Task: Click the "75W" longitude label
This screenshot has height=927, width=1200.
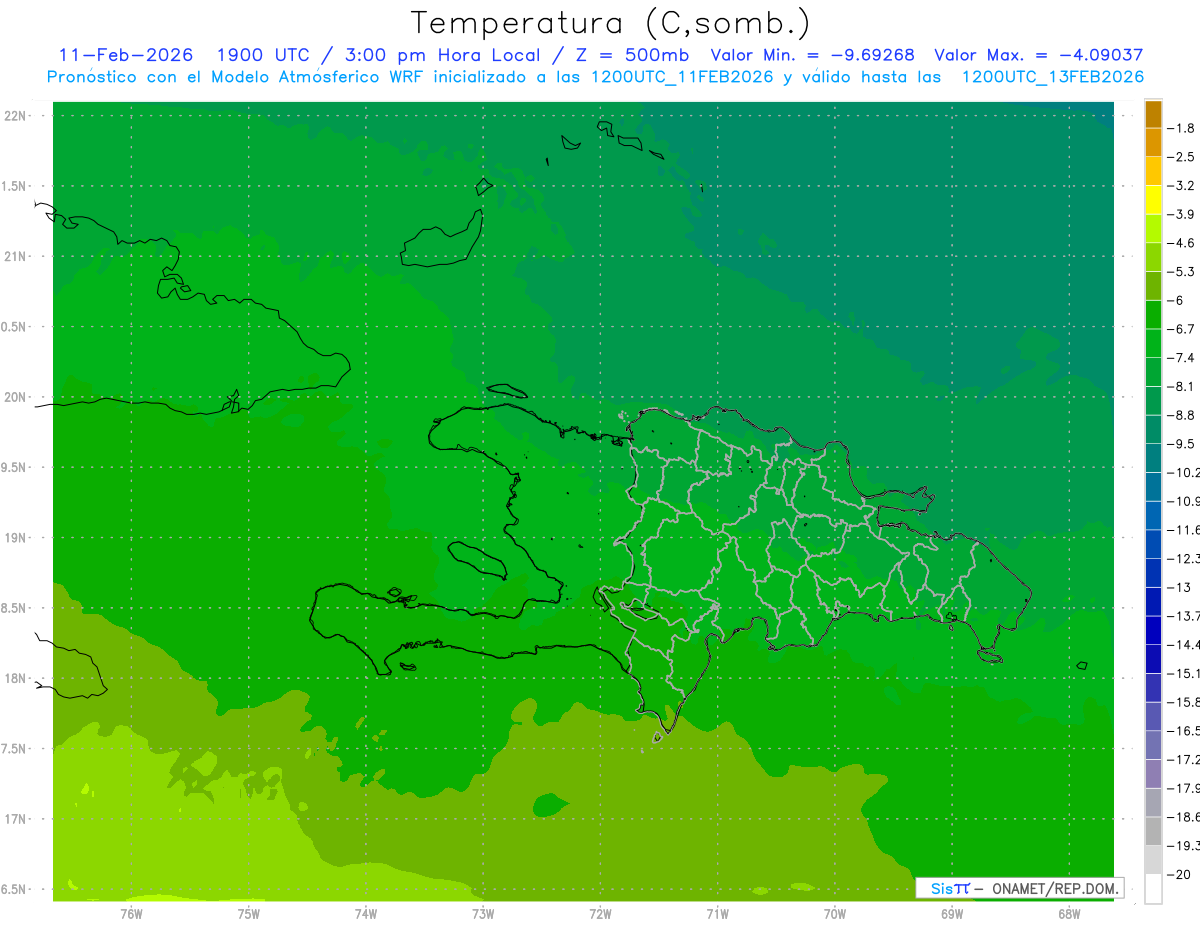Action: (249, 913)
